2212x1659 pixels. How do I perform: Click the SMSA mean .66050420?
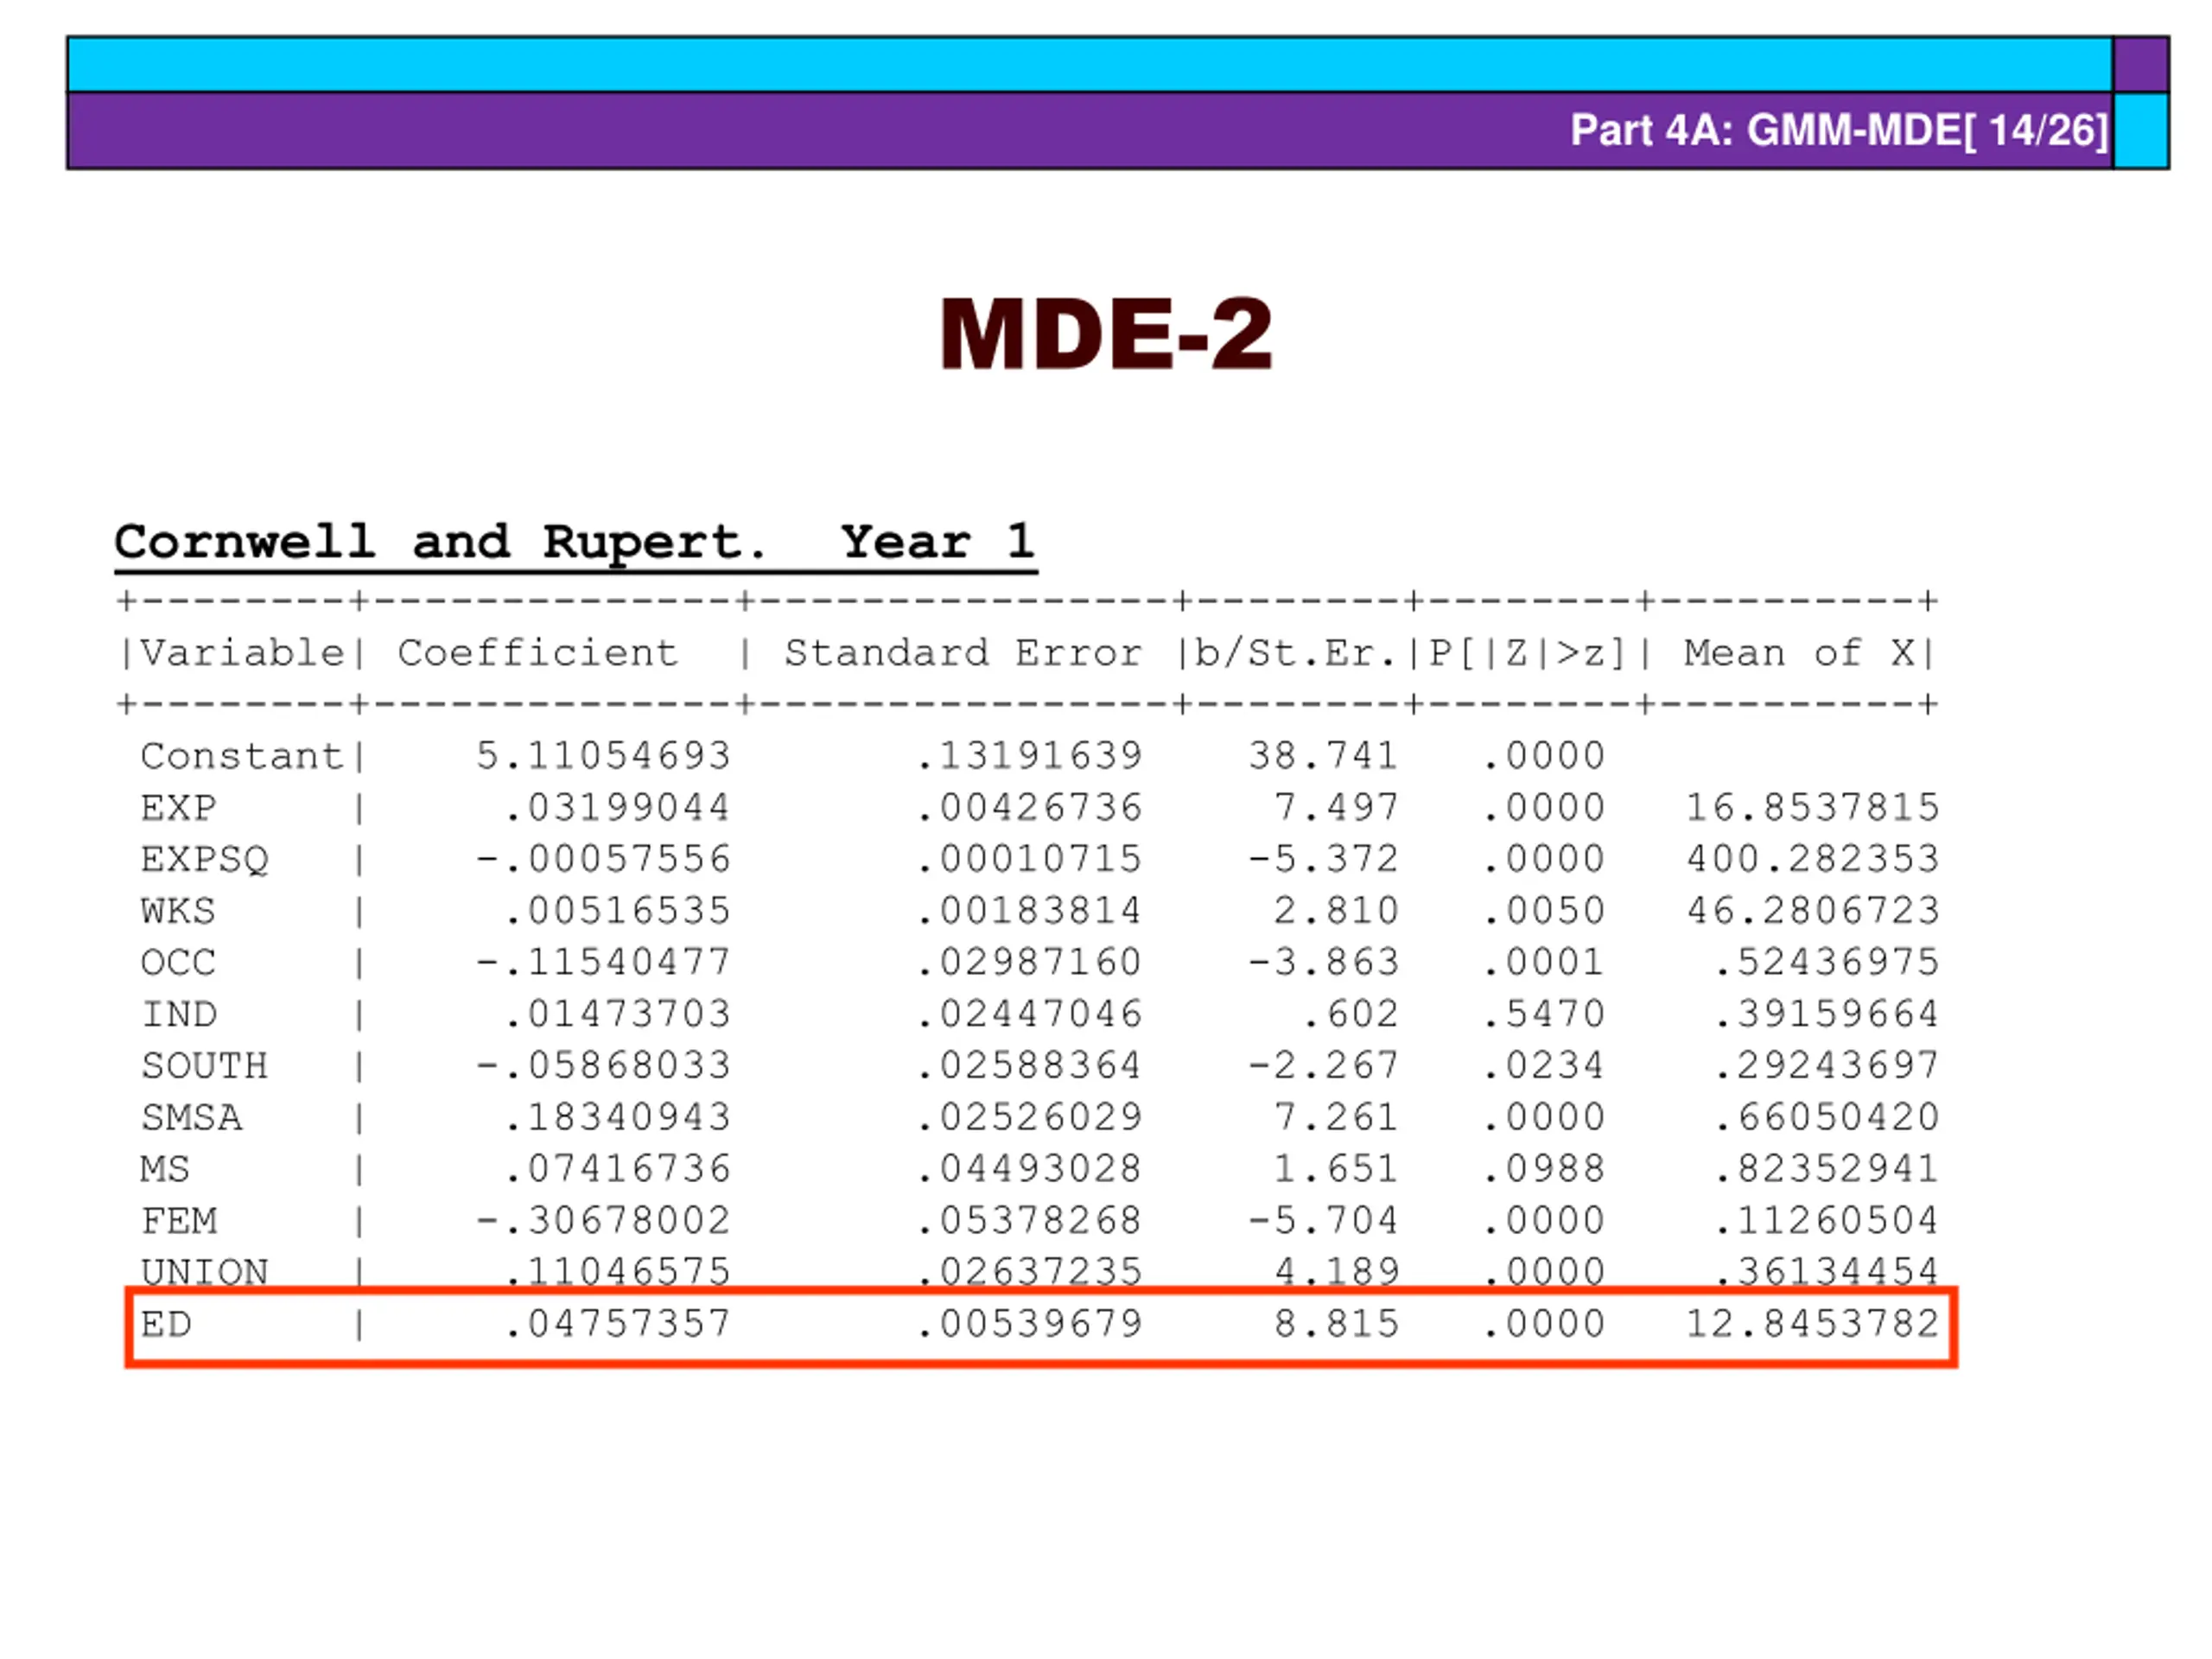tap(1827, 1118)
